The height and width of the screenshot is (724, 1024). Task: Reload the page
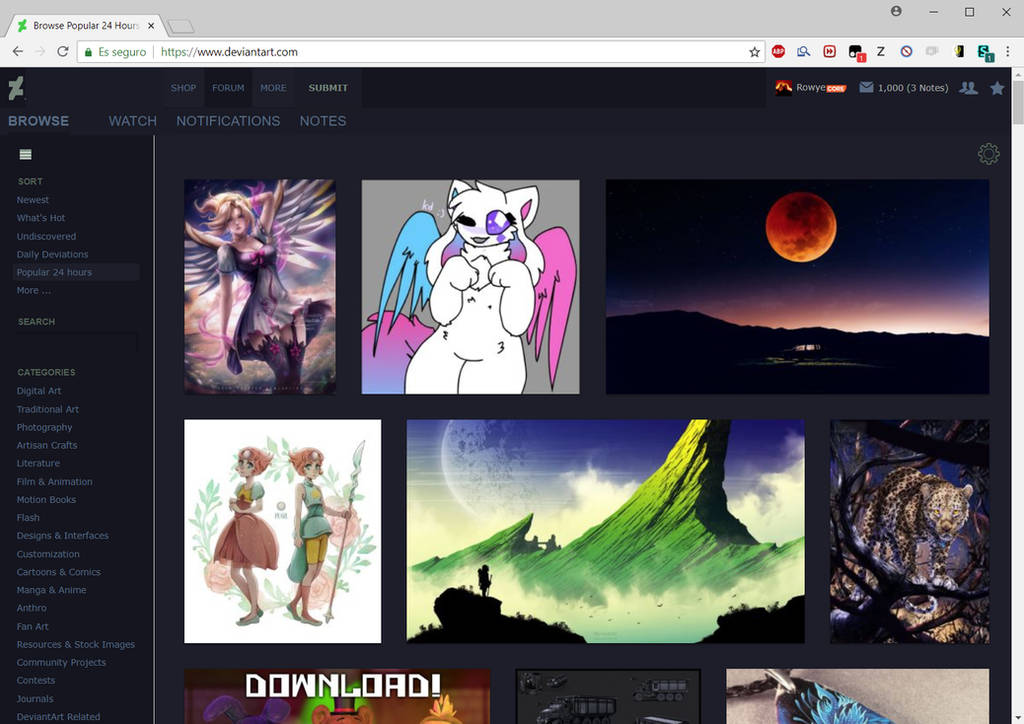coord(63,52)
